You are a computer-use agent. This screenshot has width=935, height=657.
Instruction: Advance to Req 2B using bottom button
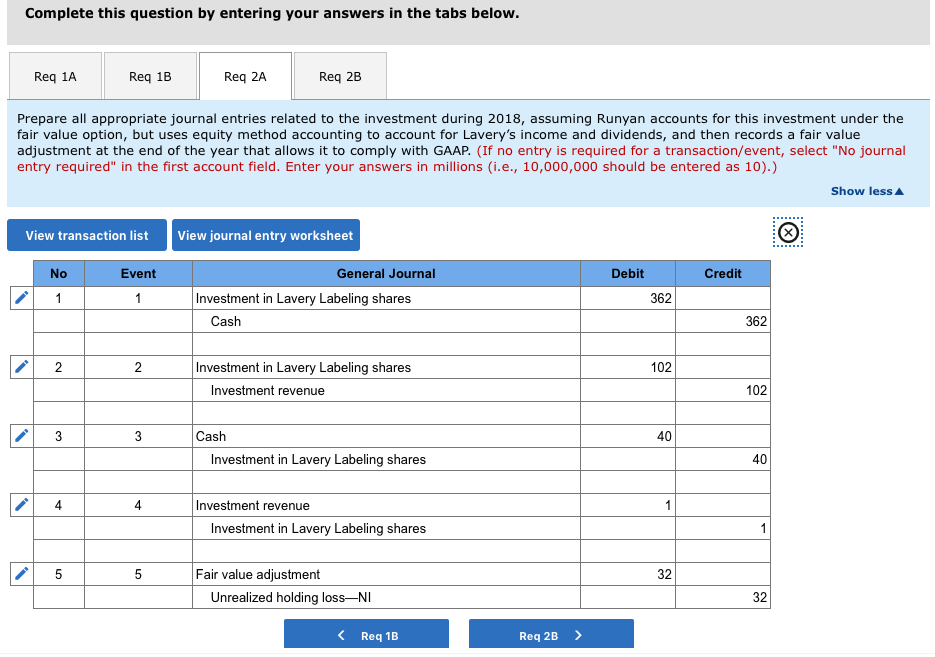pyautogui.click(x=551, y=636)
